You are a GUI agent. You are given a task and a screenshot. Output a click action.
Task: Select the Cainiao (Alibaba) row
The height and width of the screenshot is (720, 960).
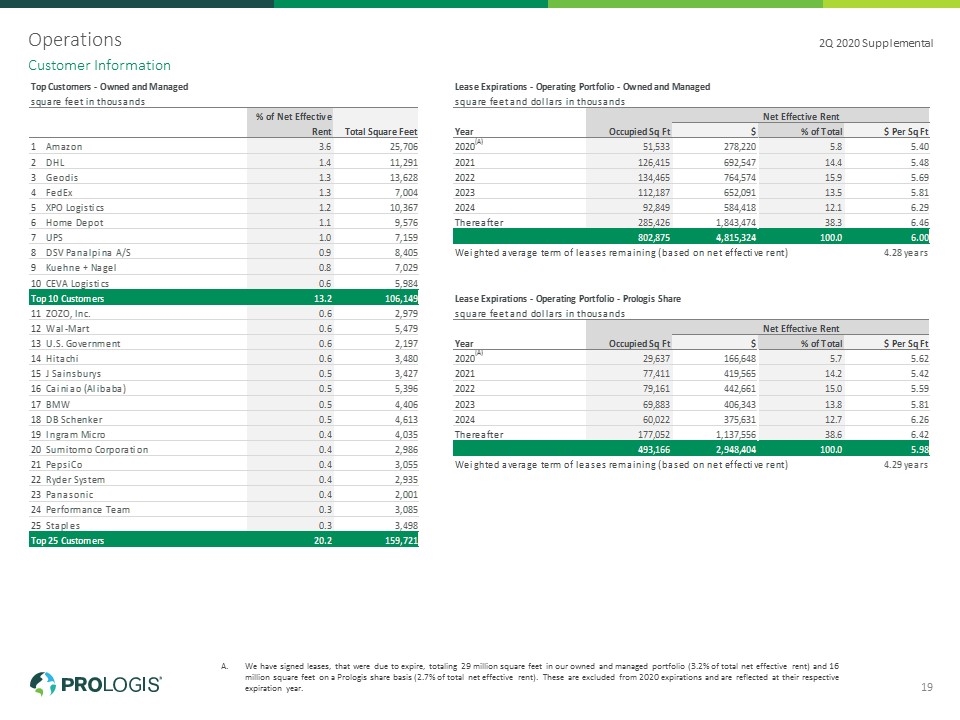coord(223,389)
